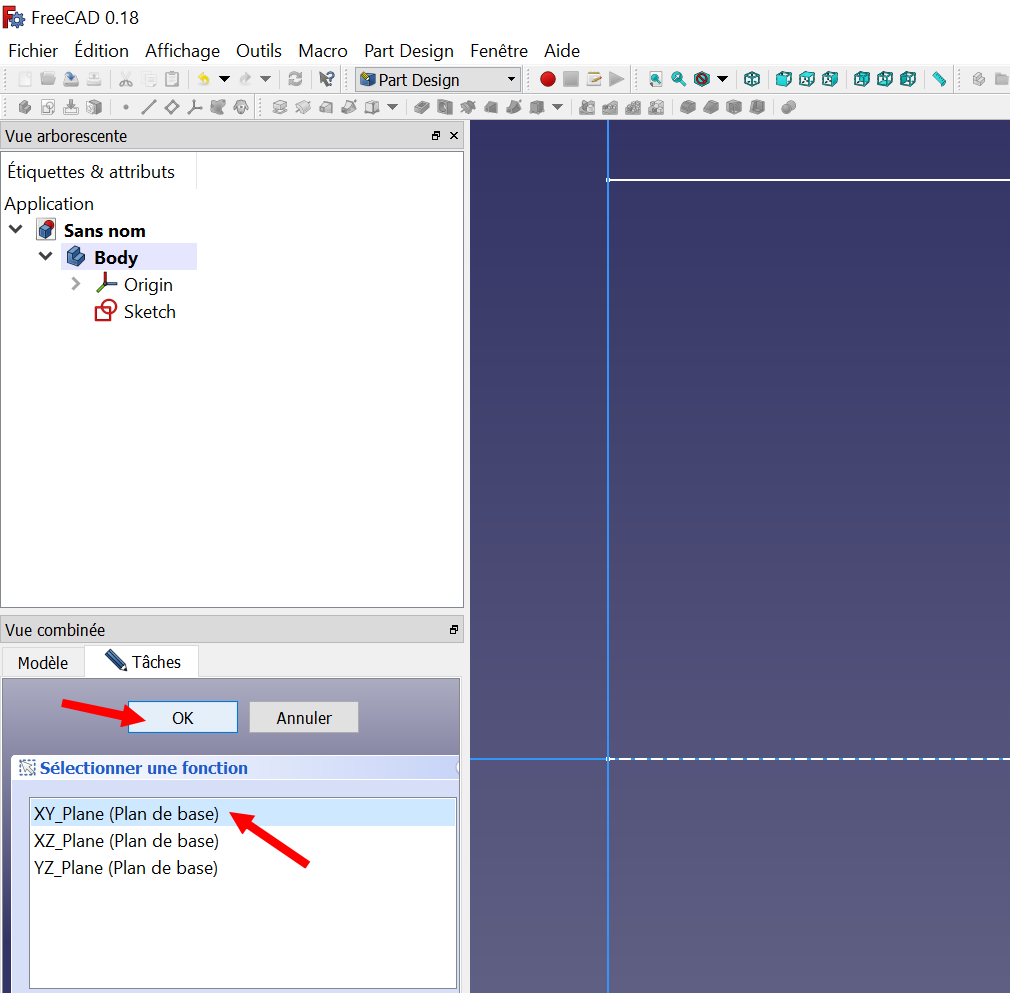Open the Édition menu

(101, 51)
